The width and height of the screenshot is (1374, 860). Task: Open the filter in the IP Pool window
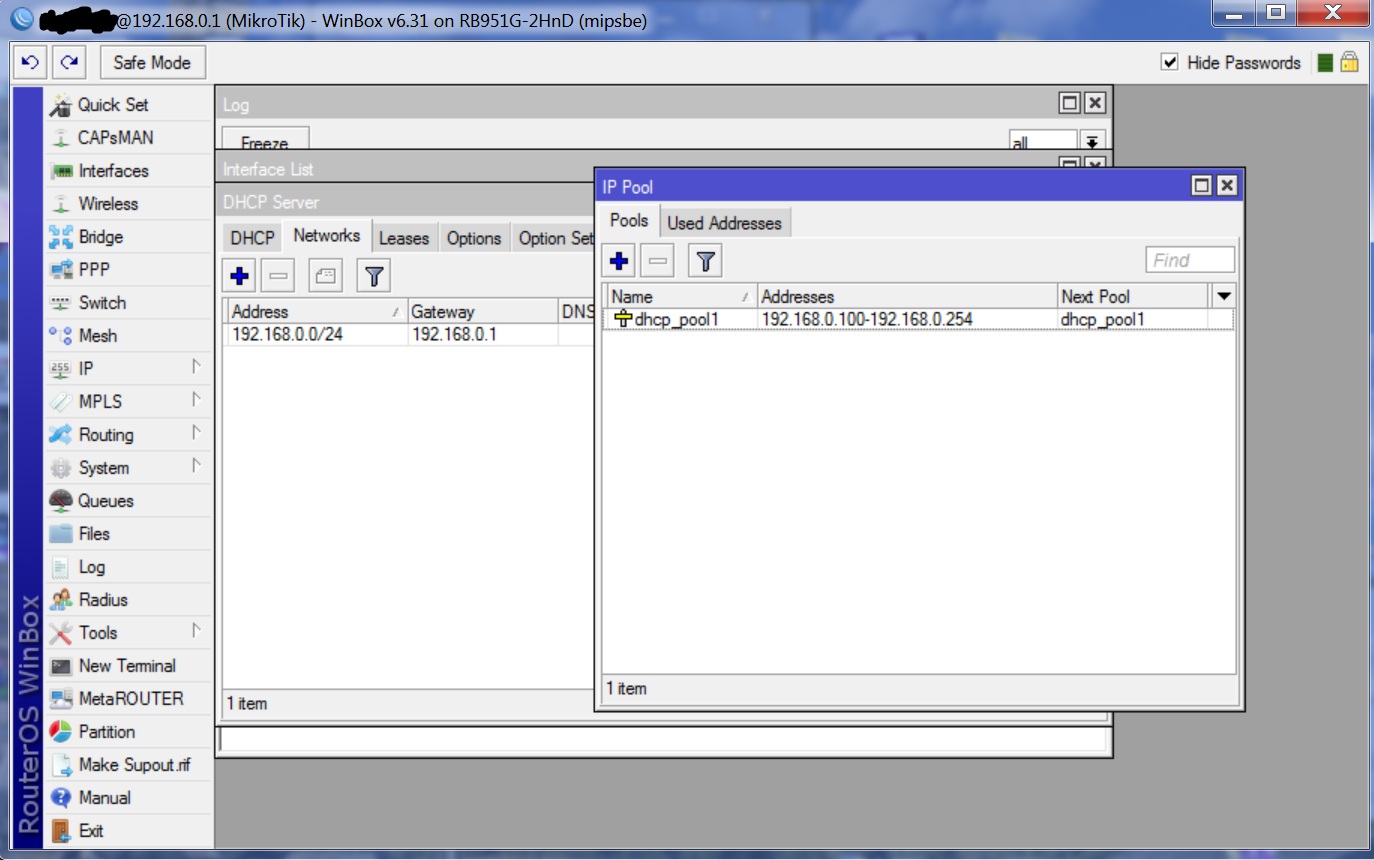tap(705, 261)
